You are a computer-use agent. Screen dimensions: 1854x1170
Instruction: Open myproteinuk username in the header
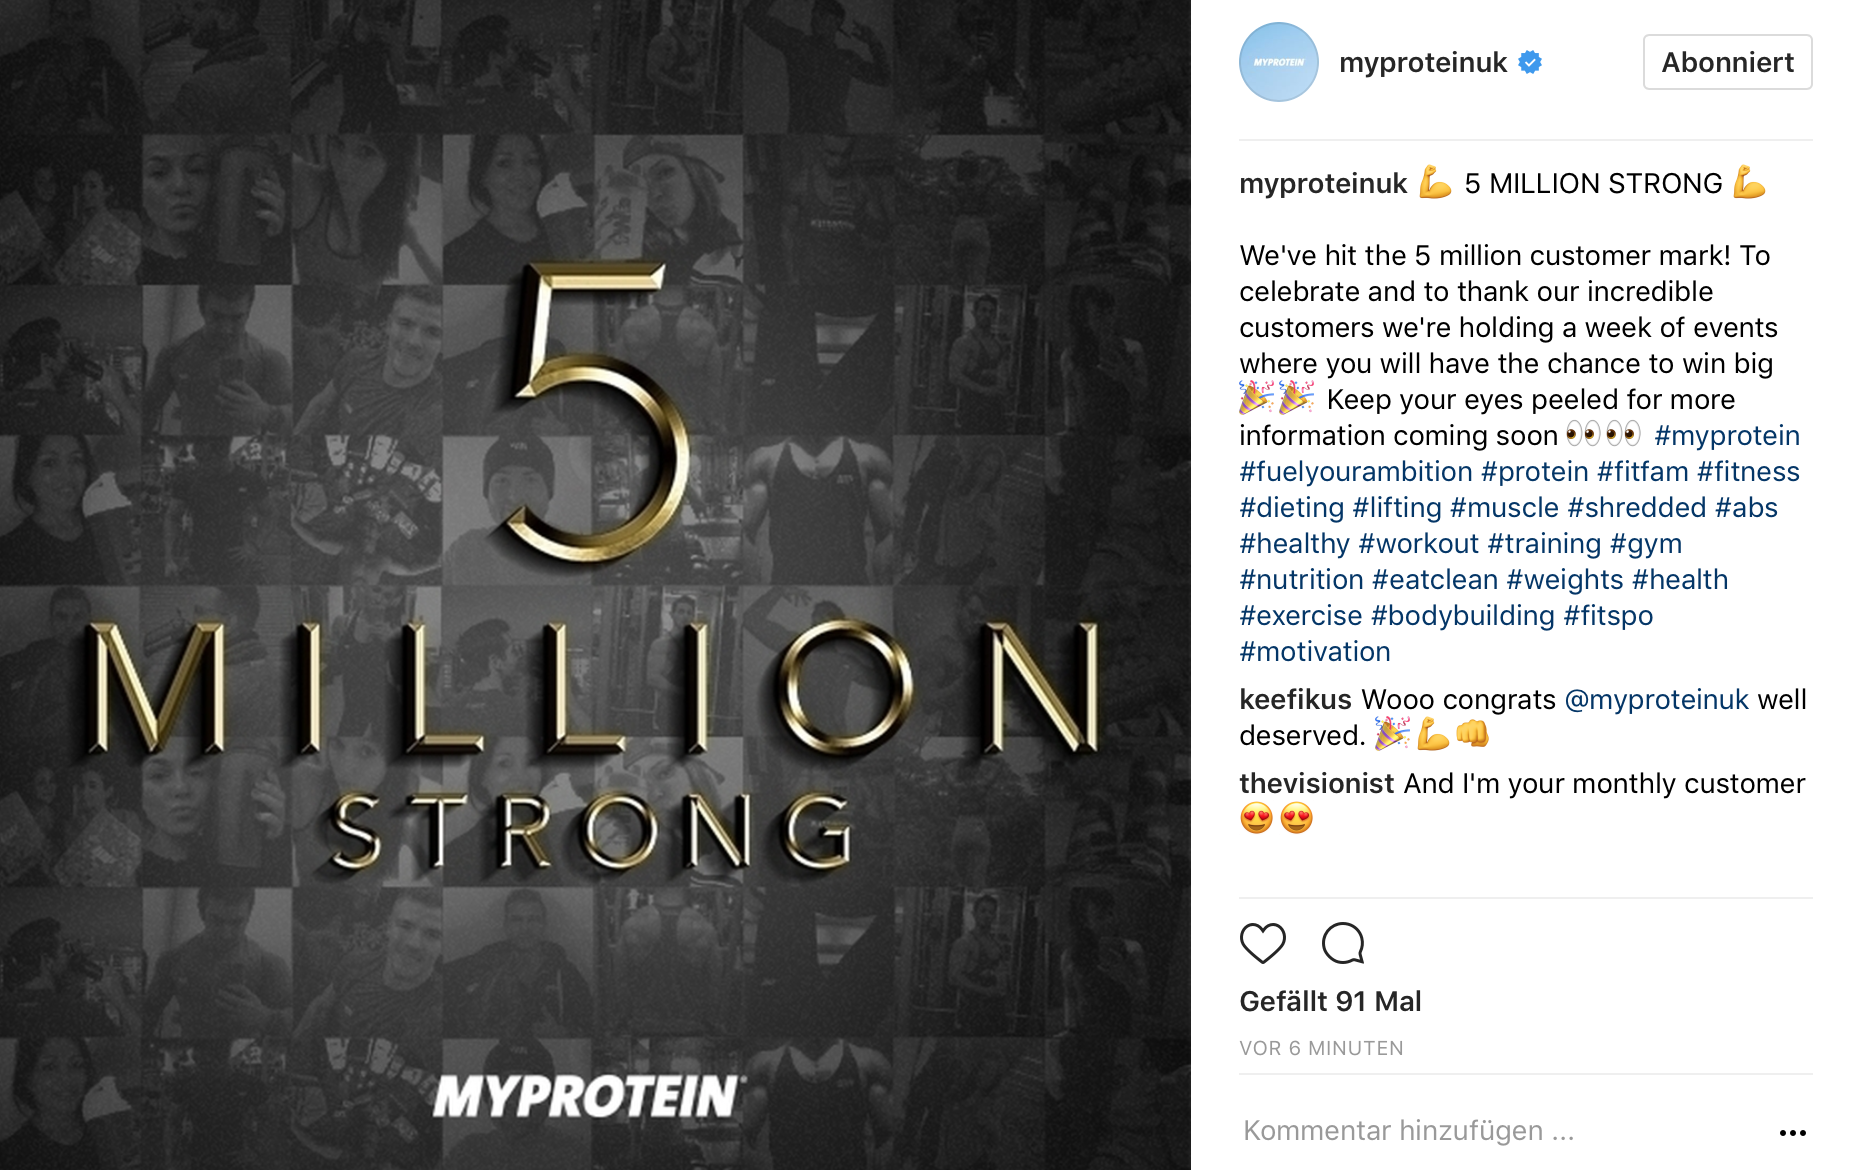point(1422,62)
